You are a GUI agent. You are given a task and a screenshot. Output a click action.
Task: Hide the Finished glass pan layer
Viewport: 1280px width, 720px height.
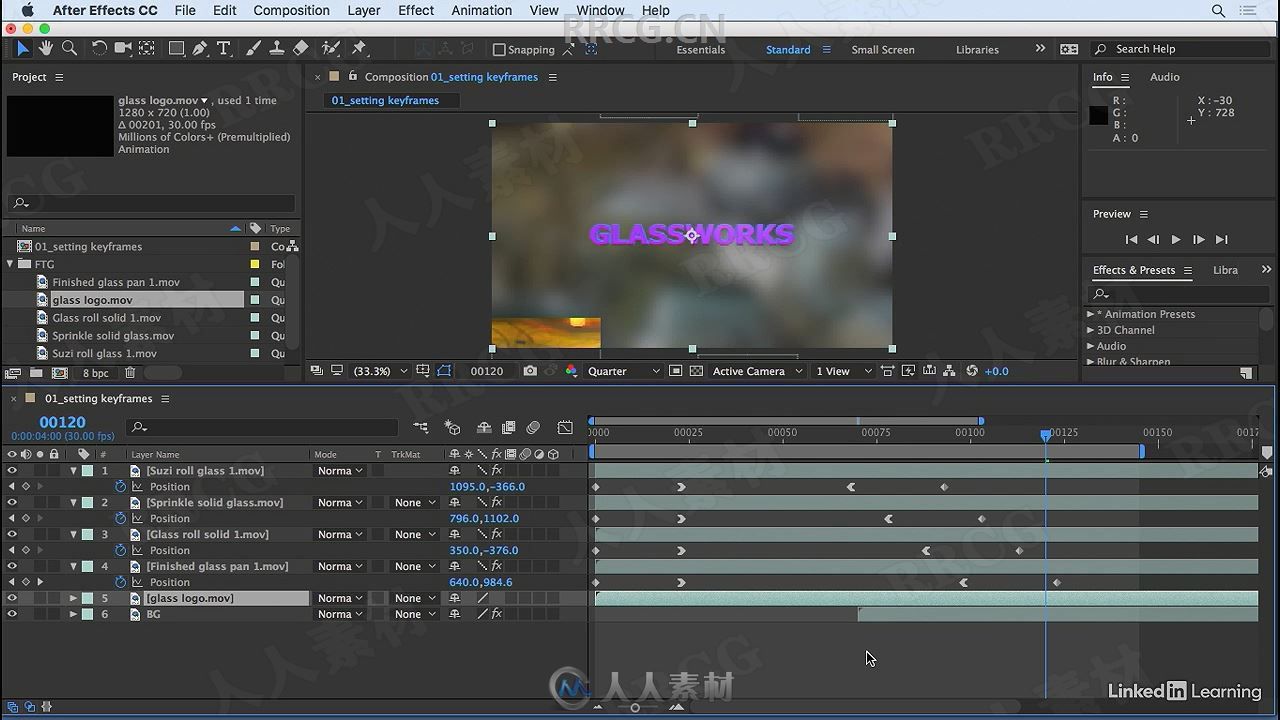coord(12,566)
